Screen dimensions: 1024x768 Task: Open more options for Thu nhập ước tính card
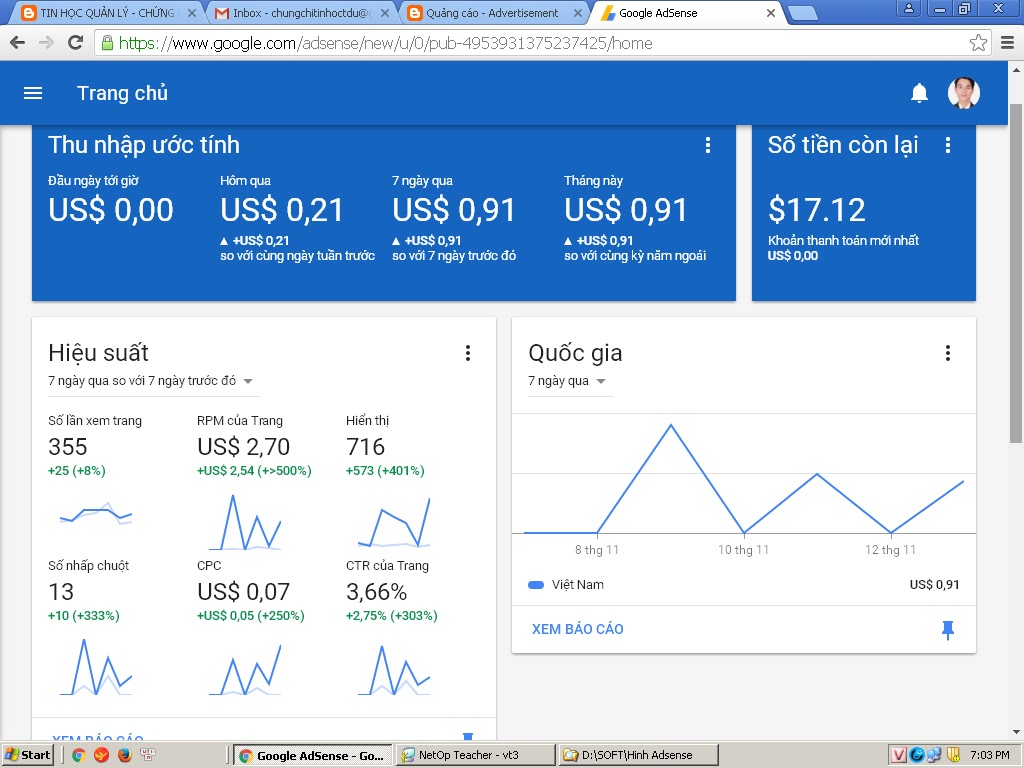click(x=708, y=145)
